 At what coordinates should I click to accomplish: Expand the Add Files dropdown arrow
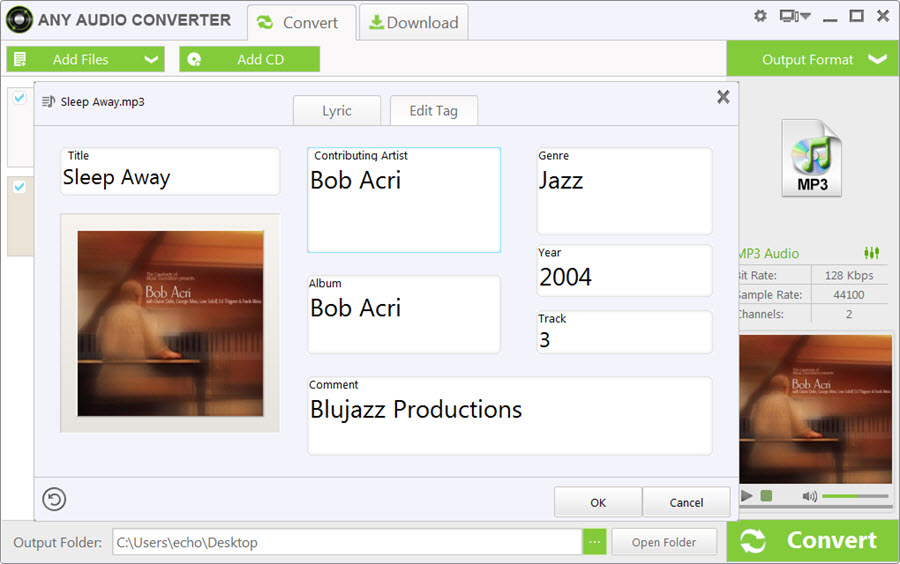click(151, 59)
